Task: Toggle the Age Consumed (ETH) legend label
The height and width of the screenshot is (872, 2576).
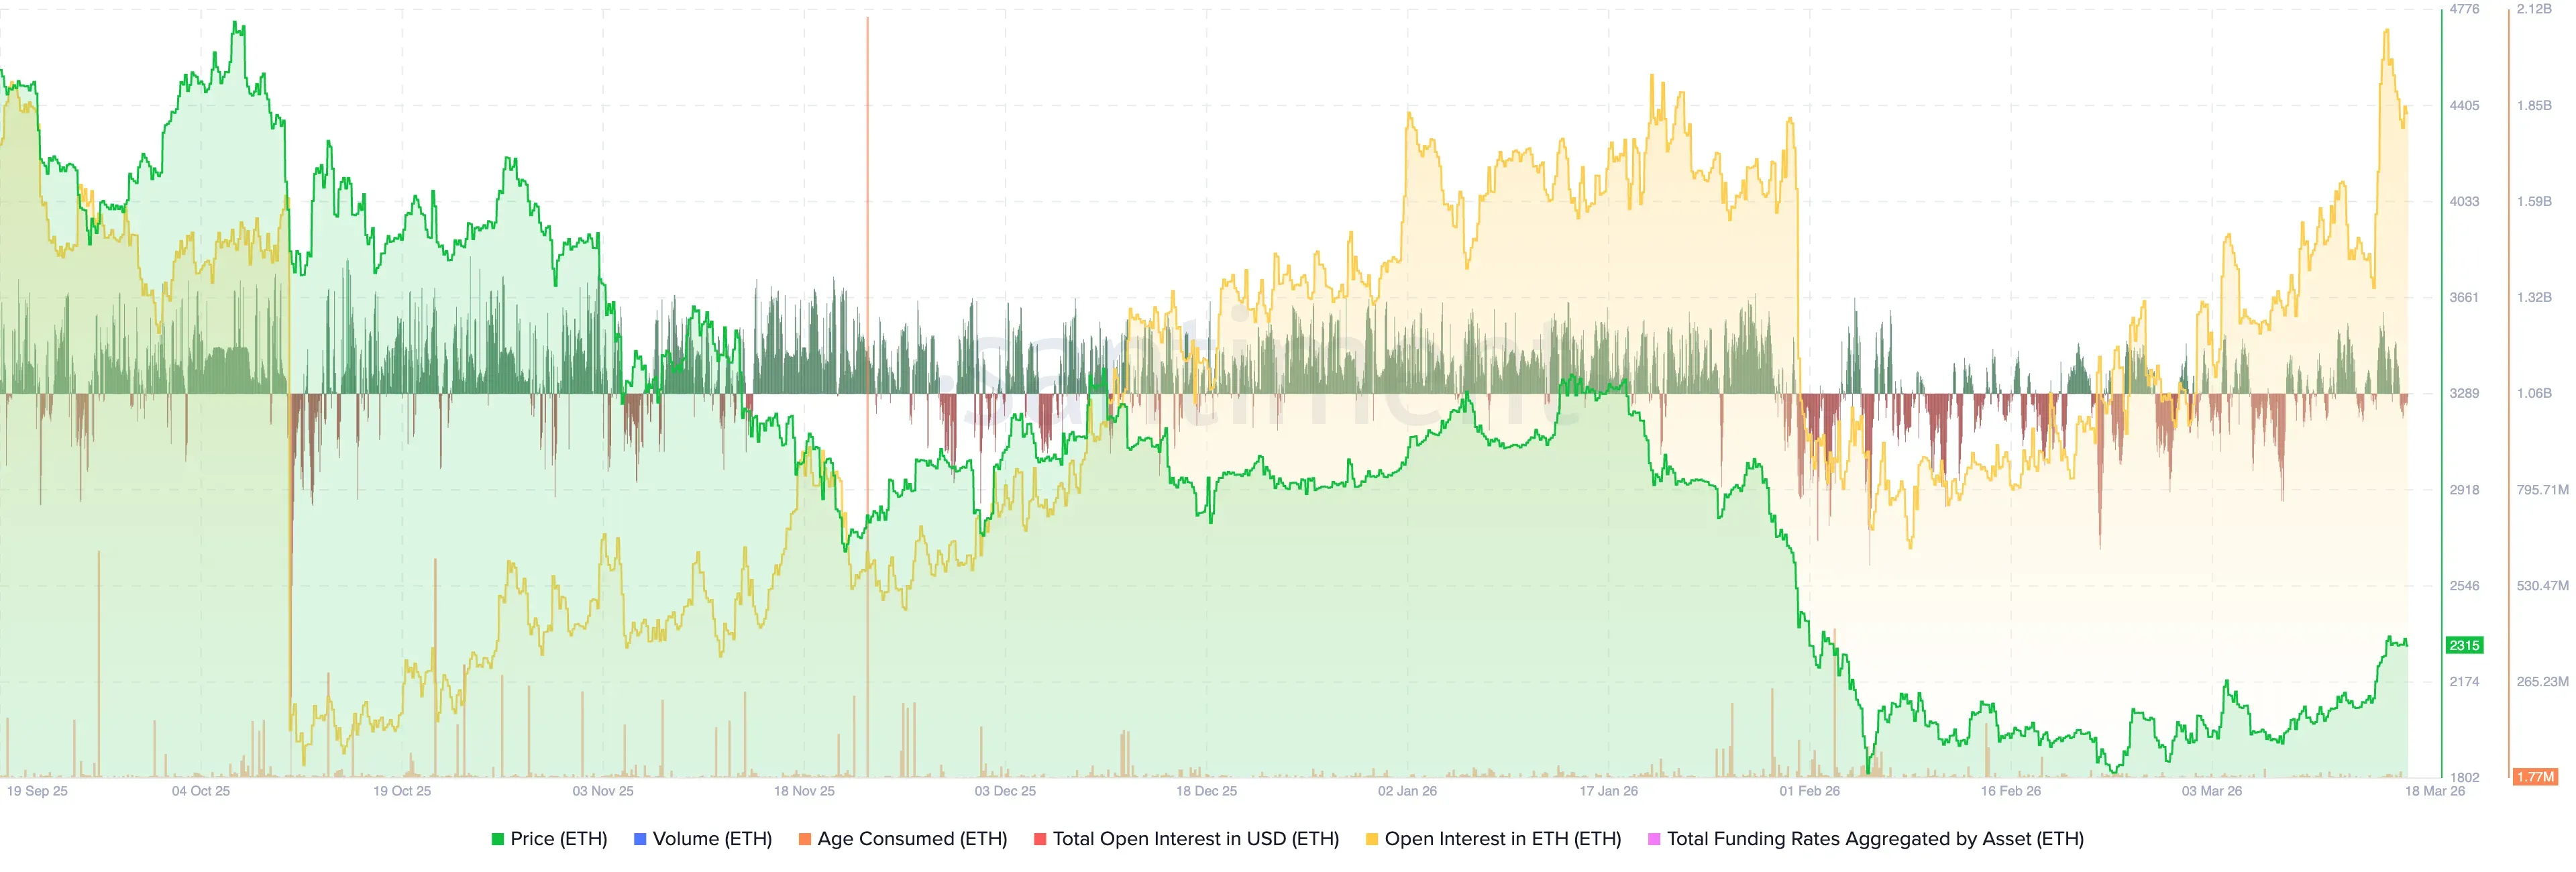Action: point(912,839)
